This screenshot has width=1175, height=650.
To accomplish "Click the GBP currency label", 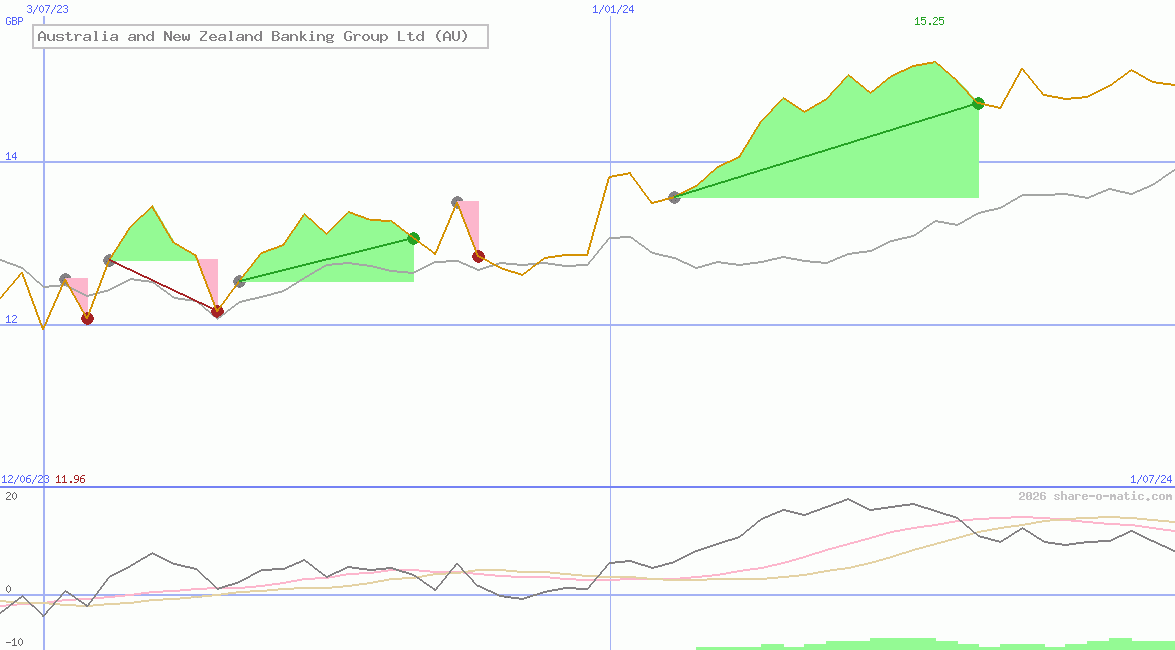I will tap(14, 21).
